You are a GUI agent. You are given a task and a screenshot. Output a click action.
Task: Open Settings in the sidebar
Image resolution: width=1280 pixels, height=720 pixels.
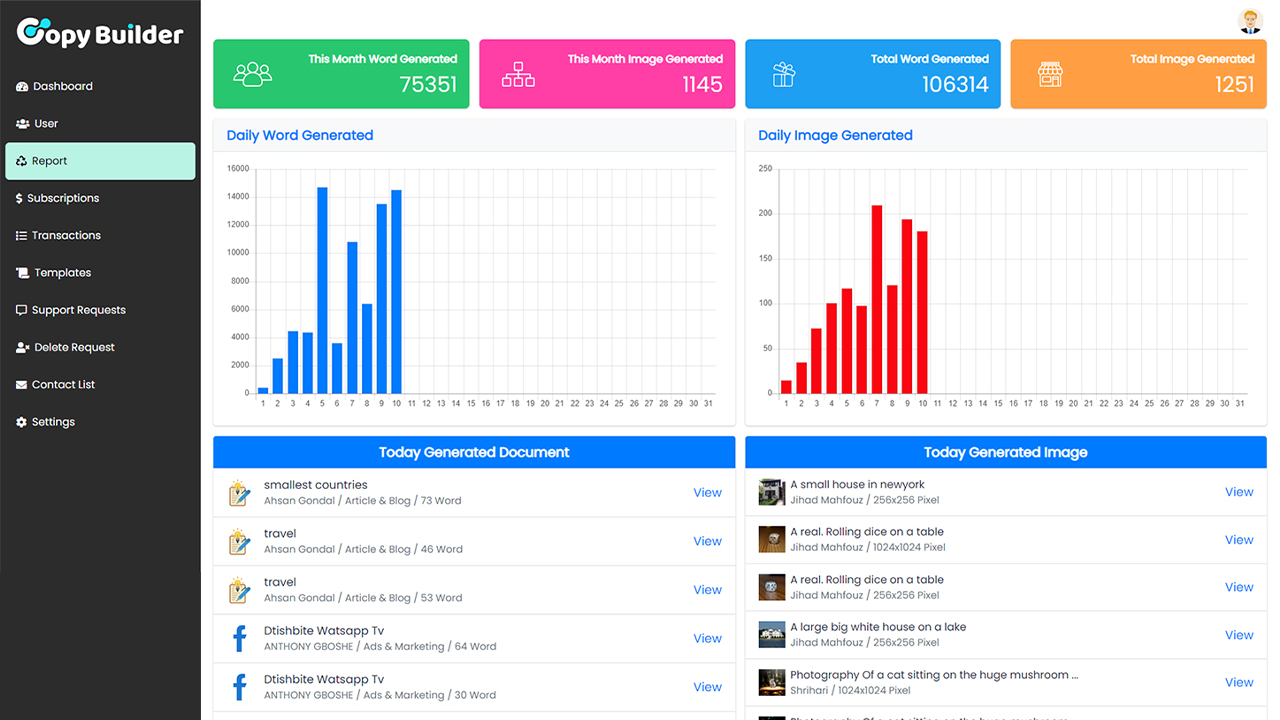pyautogui.click(x=53, y=422)
